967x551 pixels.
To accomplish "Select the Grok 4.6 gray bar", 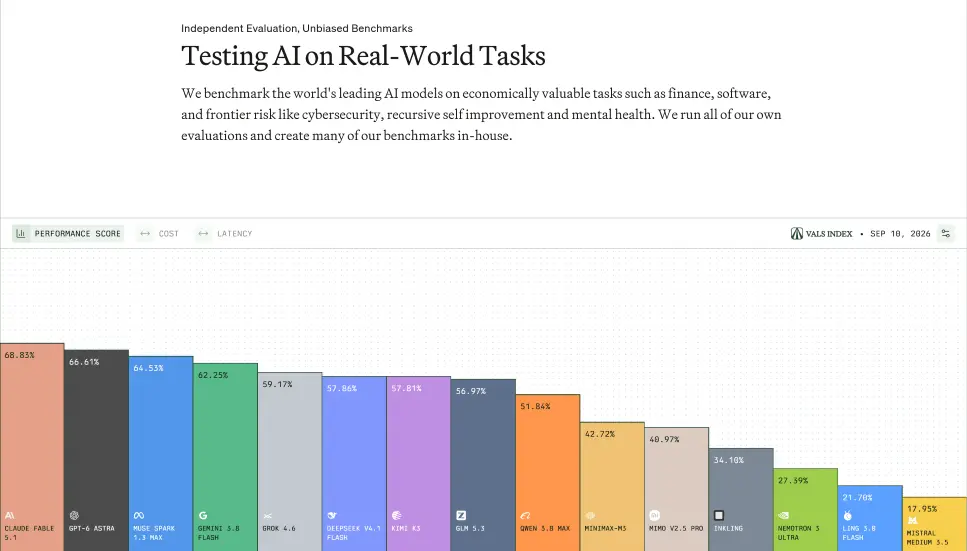I will (x=290, y=462).
